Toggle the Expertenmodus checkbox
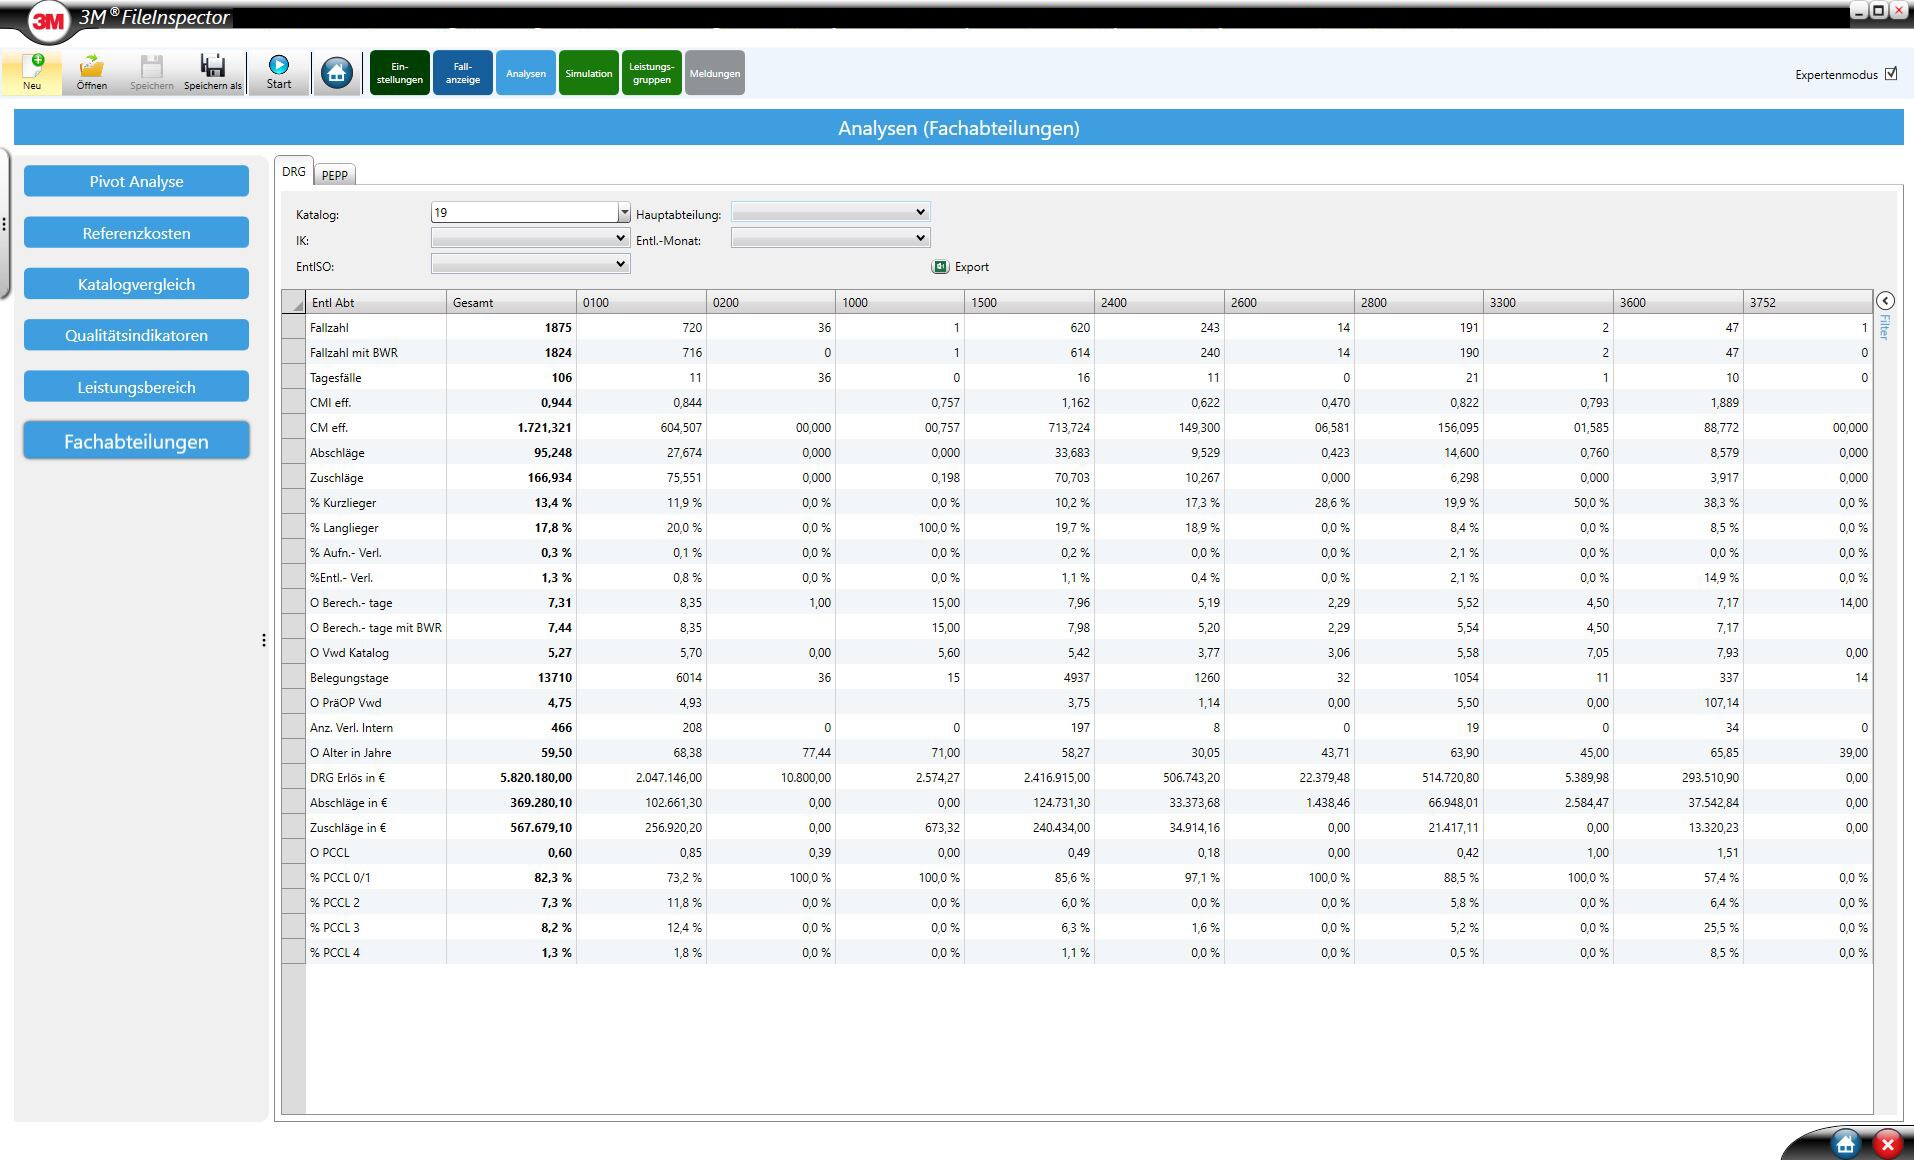 click(1891, 74)
